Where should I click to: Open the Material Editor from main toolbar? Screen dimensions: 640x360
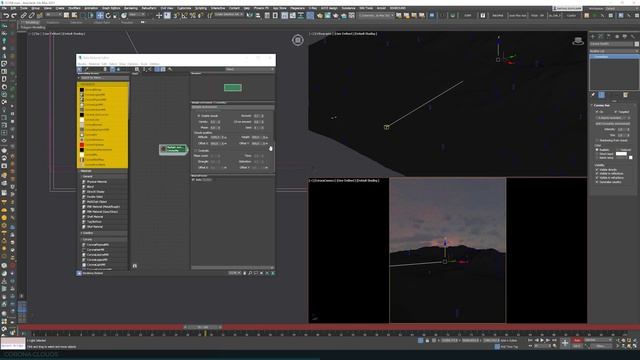pyautogui.click(x=310, y=16)
